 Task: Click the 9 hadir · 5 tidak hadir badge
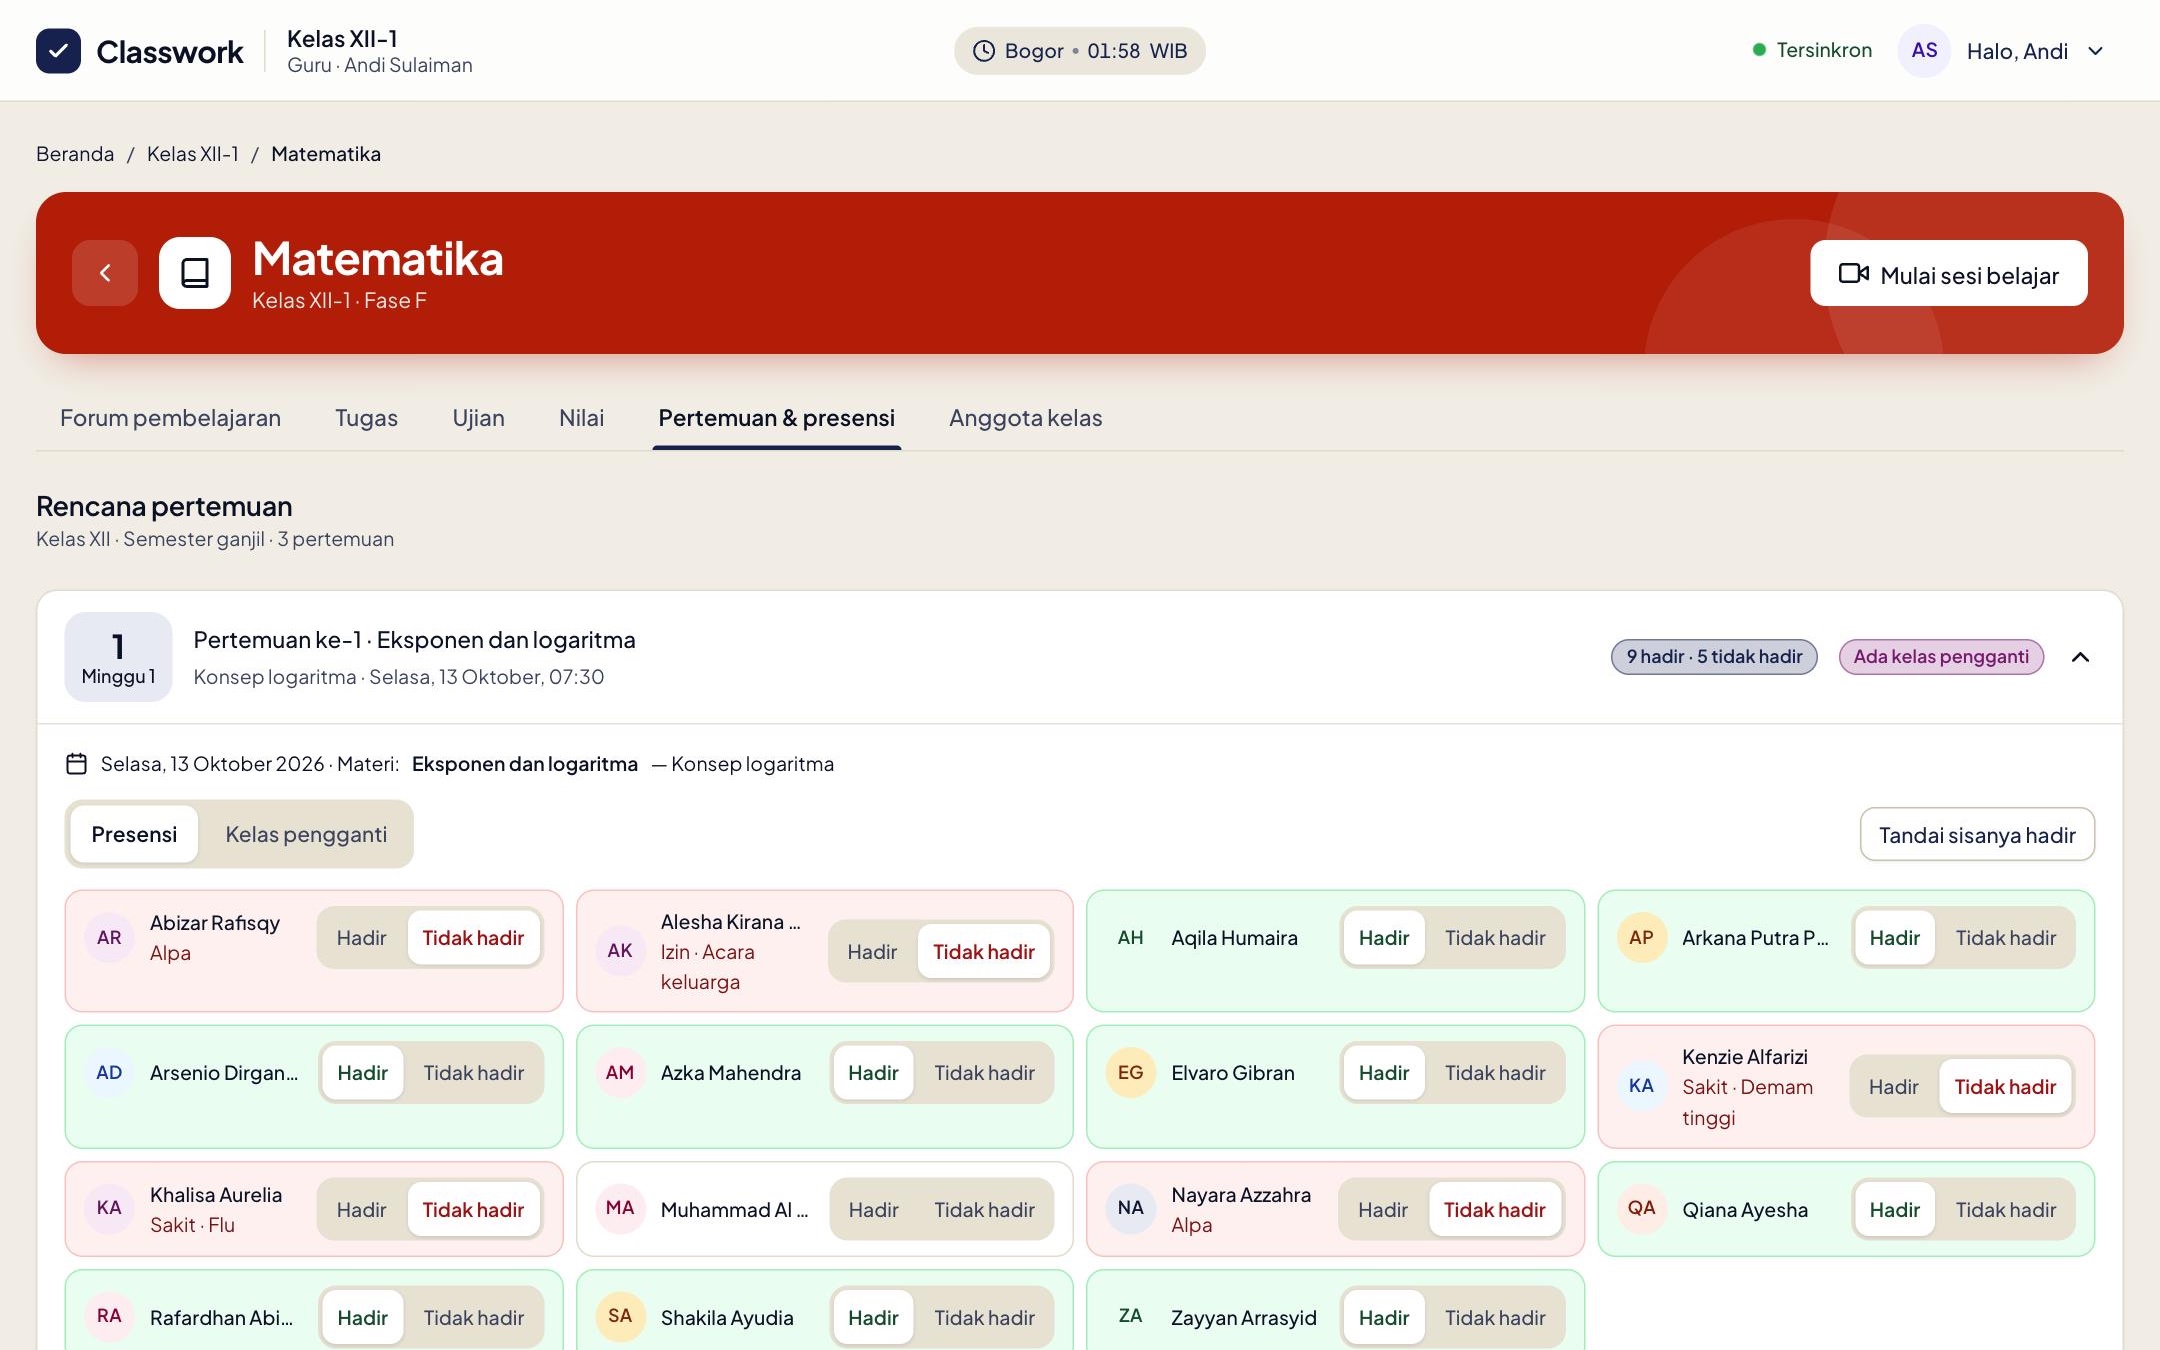(1714, 657)
